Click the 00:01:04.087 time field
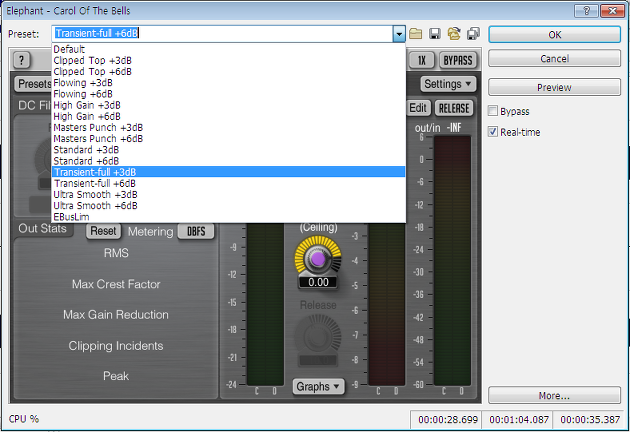This screenshot has height=432, width=630. 519,420
